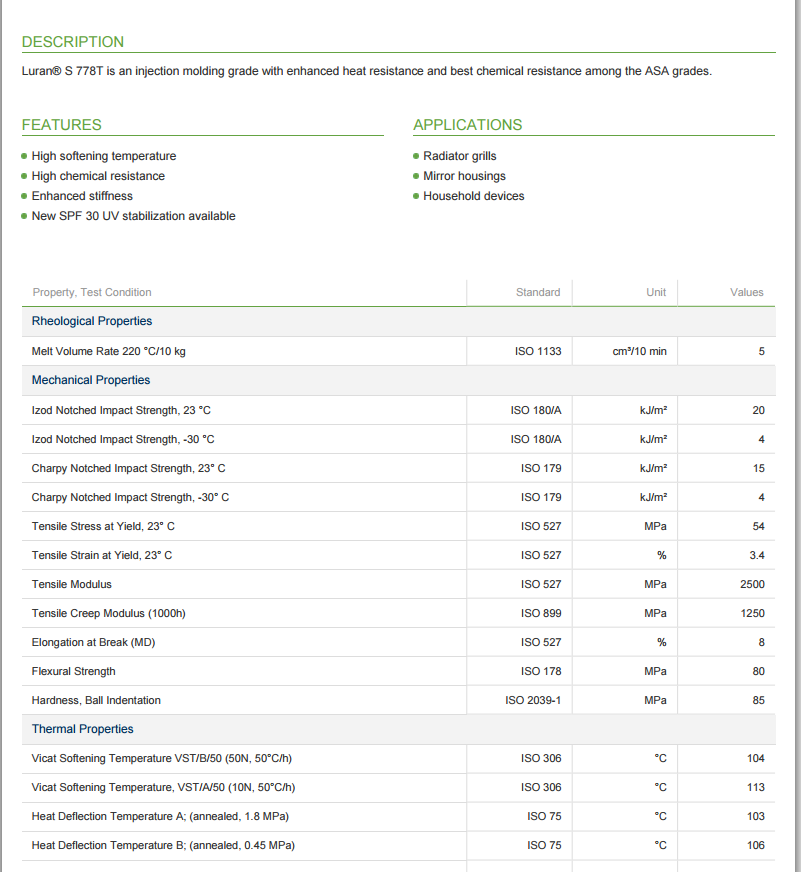Click the FEATURES section heading
801x872 pixels.
coord(62,125)
